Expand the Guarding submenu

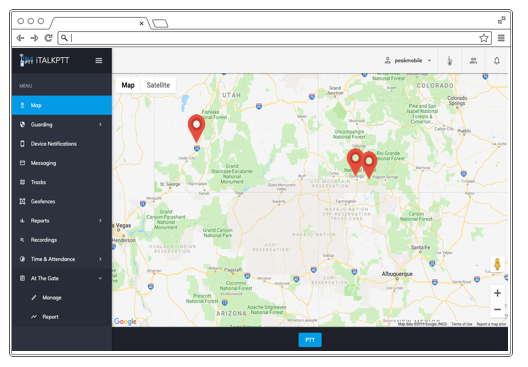pos(62,125)
